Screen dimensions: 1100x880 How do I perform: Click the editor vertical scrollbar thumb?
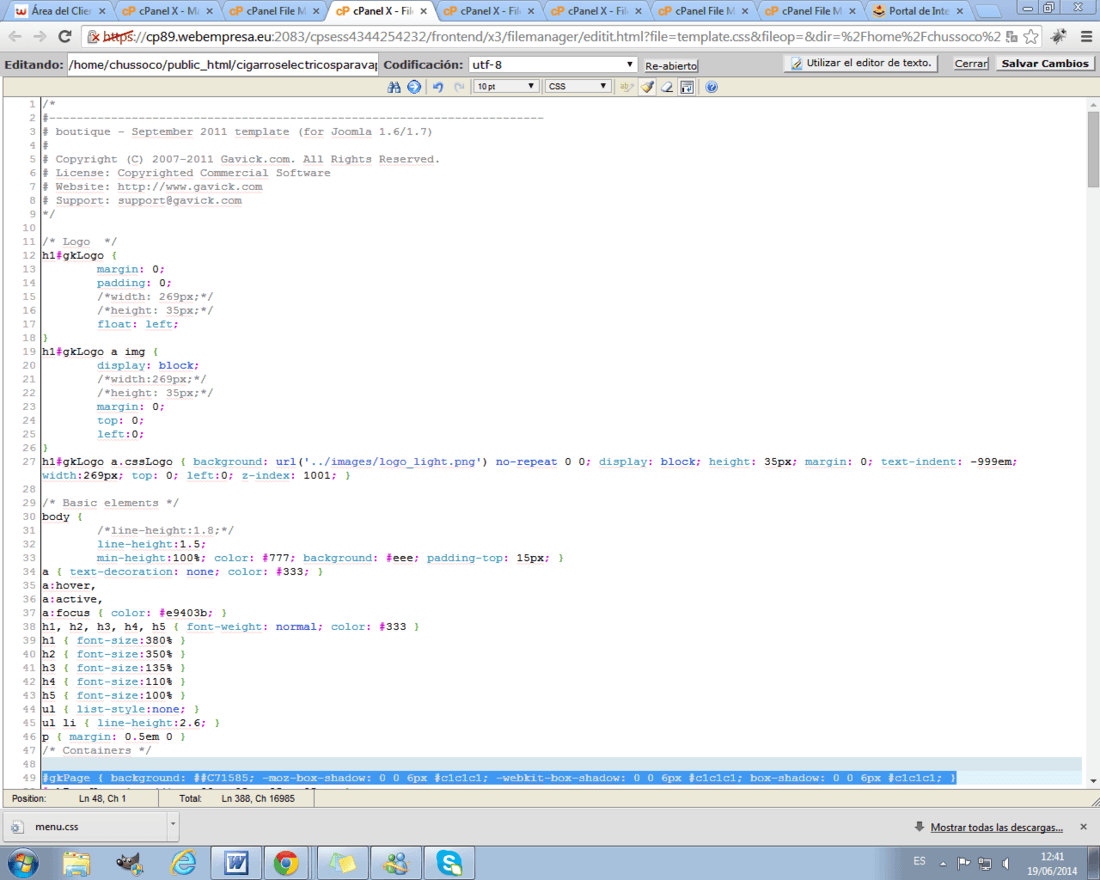[1093, 149]
